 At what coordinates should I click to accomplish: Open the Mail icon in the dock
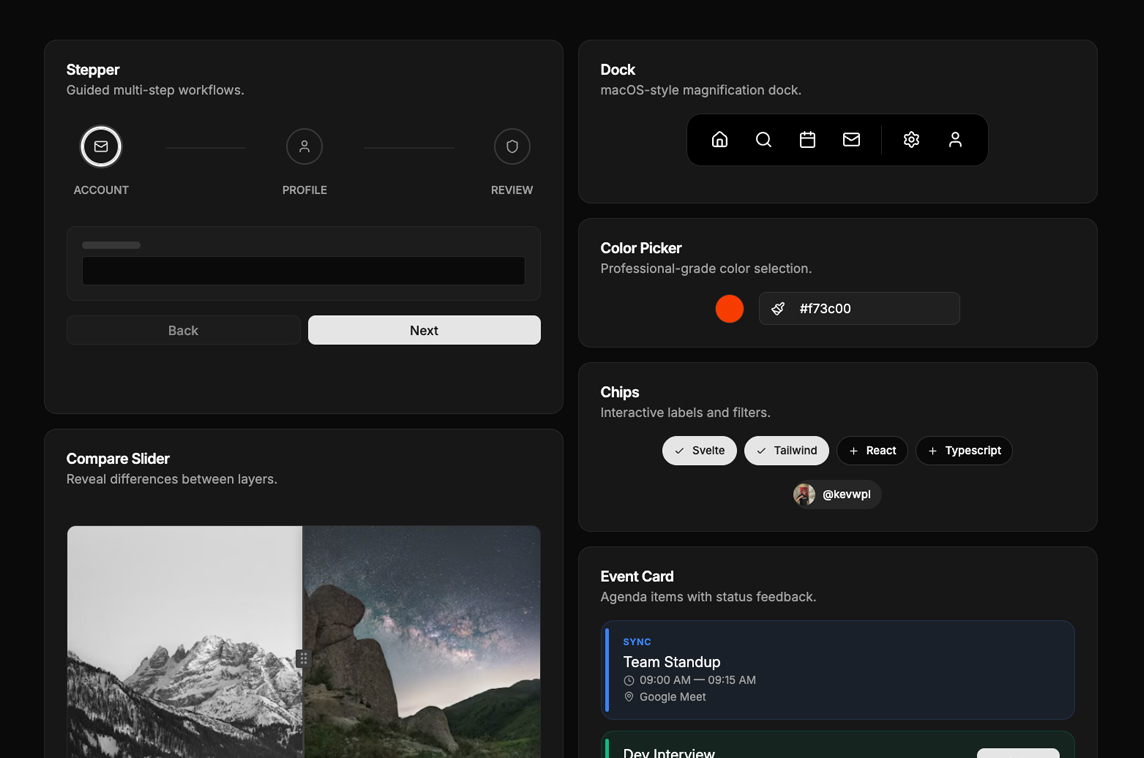click(851, 139)
